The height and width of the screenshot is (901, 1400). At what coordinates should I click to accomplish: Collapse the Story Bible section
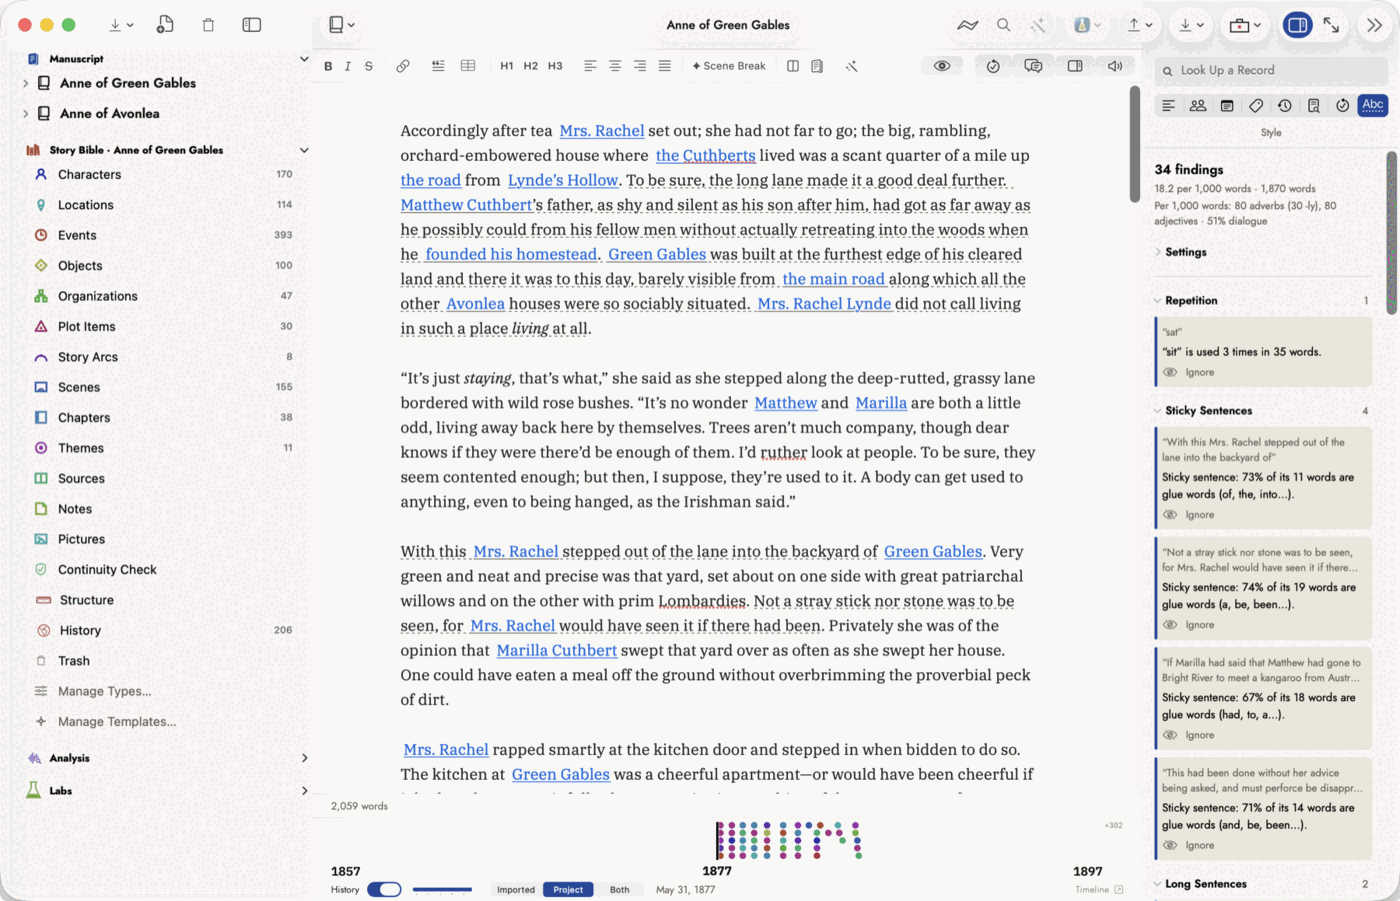tap(304, 150)
